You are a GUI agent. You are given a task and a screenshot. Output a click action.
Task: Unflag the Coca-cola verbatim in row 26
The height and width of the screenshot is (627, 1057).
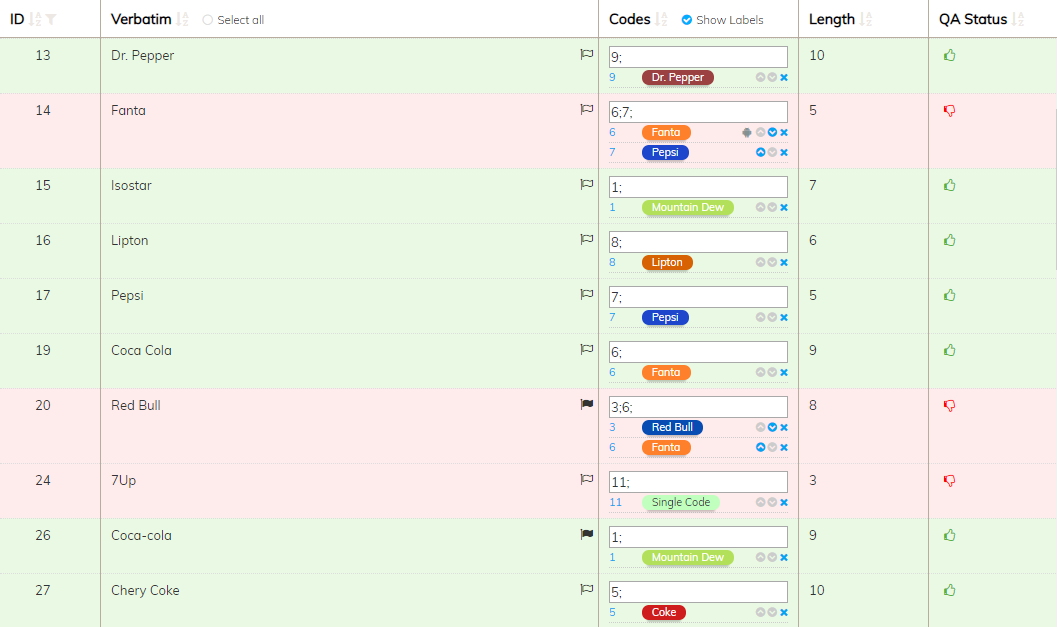point(587,534)
